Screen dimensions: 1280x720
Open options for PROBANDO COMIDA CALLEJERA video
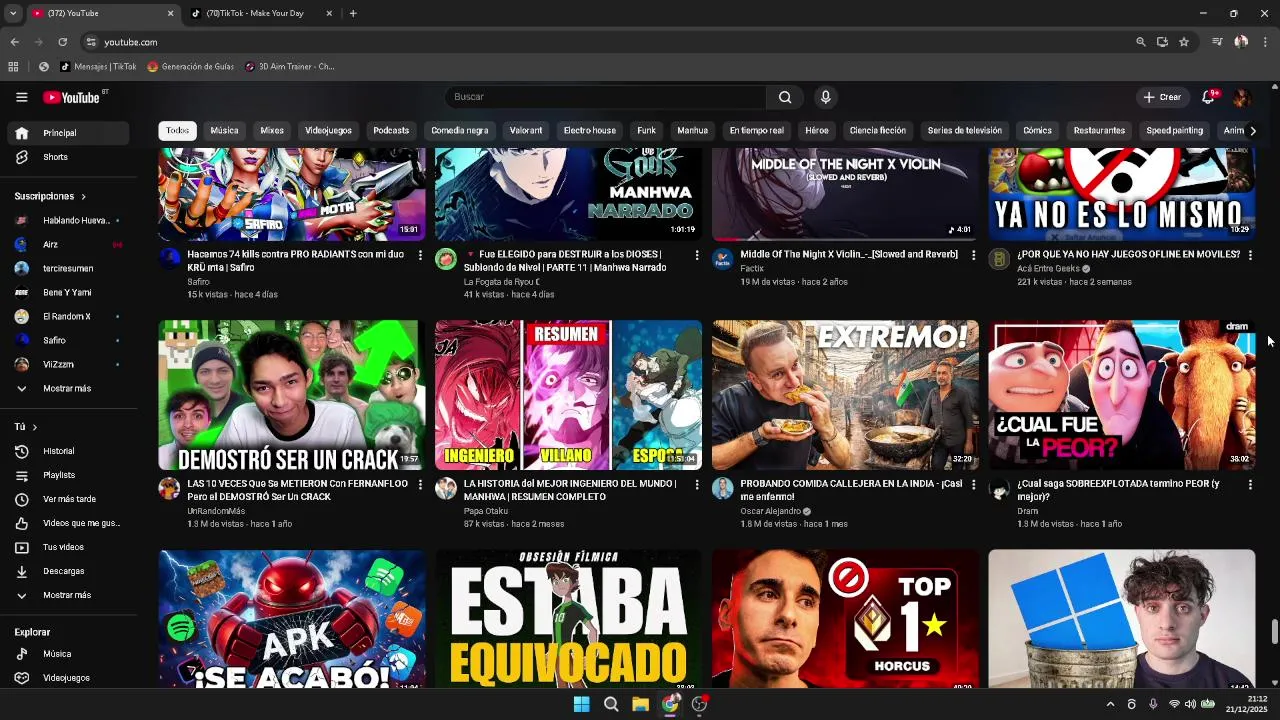point(973,485)
